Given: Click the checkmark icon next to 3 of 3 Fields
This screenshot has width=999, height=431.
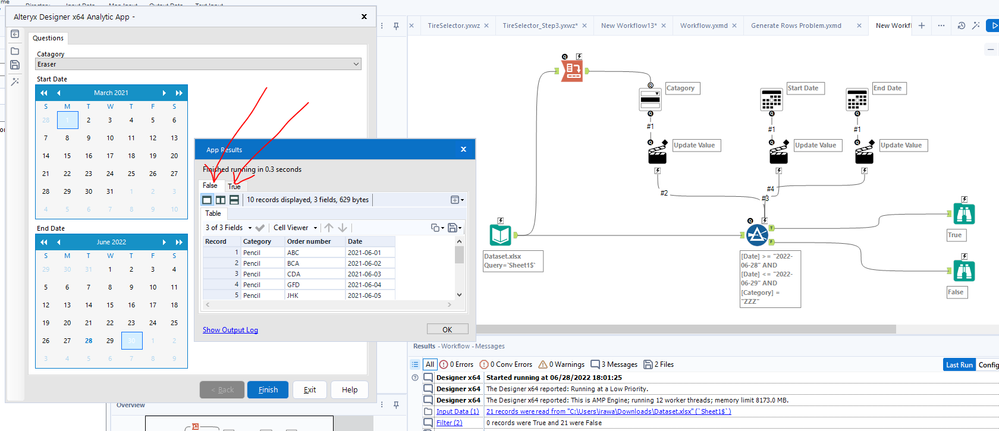Looking at the screenshot, I should coord(260,228).
